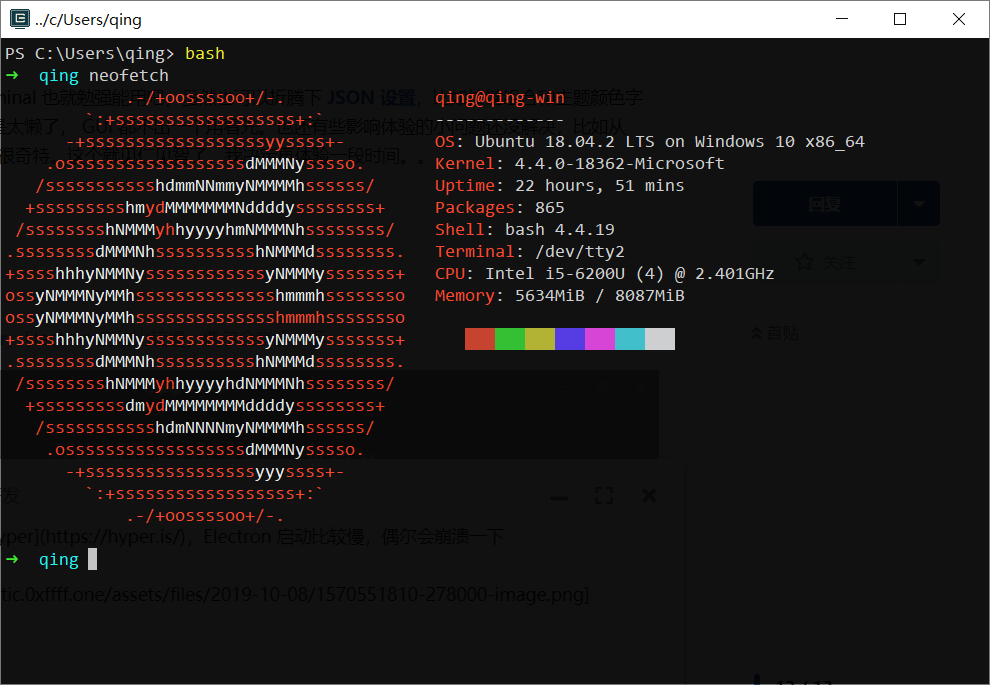This screenshot has height=685, width=990.
Task: Select the blue color block in neofetch output
Action: [x=570, y=339]
